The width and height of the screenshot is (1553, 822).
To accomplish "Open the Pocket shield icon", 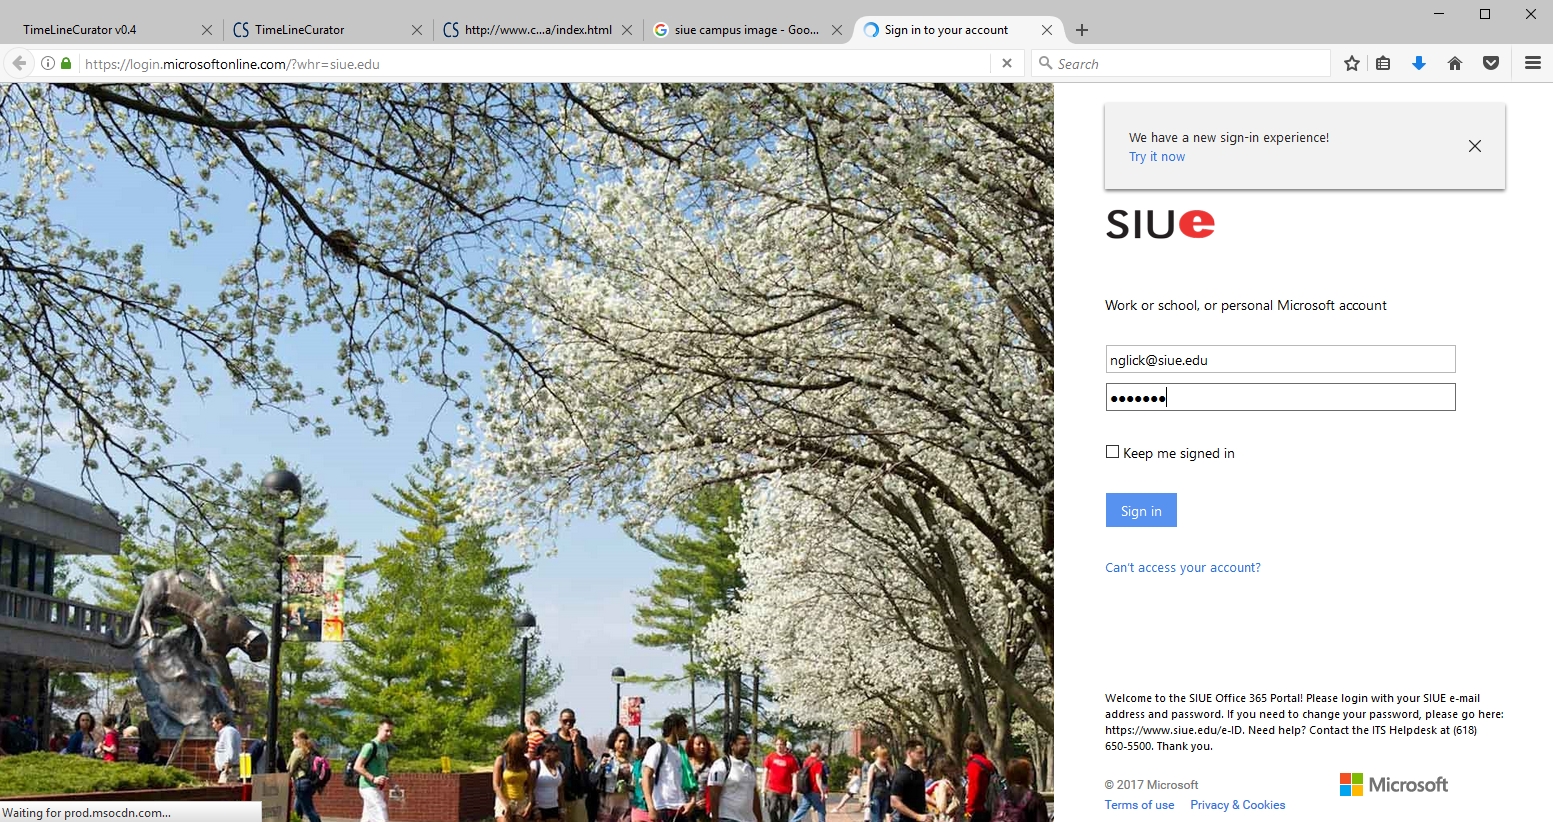I will tap(1491, 63).
